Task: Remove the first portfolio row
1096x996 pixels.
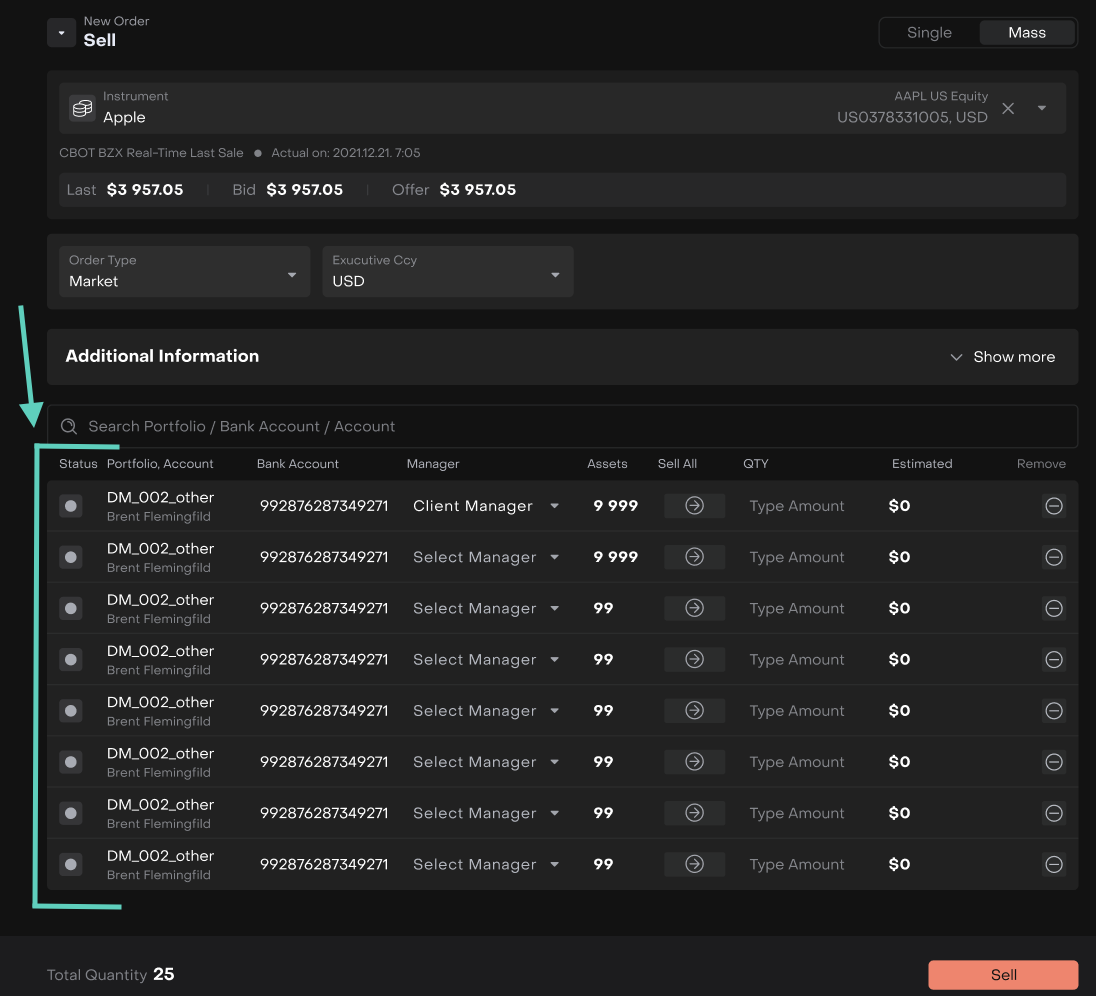Action: 1053,506
